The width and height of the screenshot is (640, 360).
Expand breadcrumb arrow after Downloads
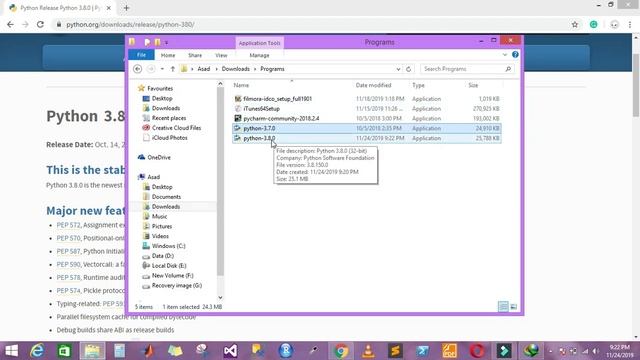click(256, 69)
